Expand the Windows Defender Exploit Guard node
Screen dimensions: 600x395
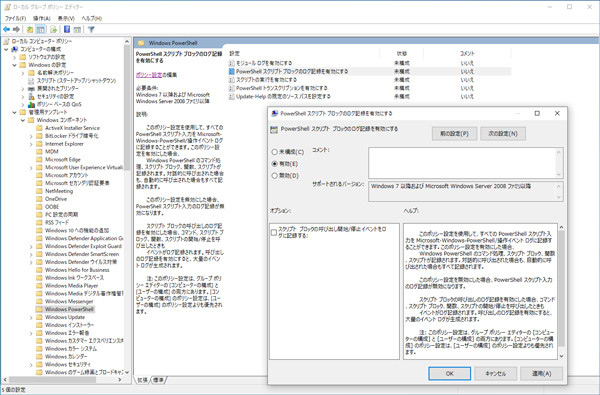31,246
